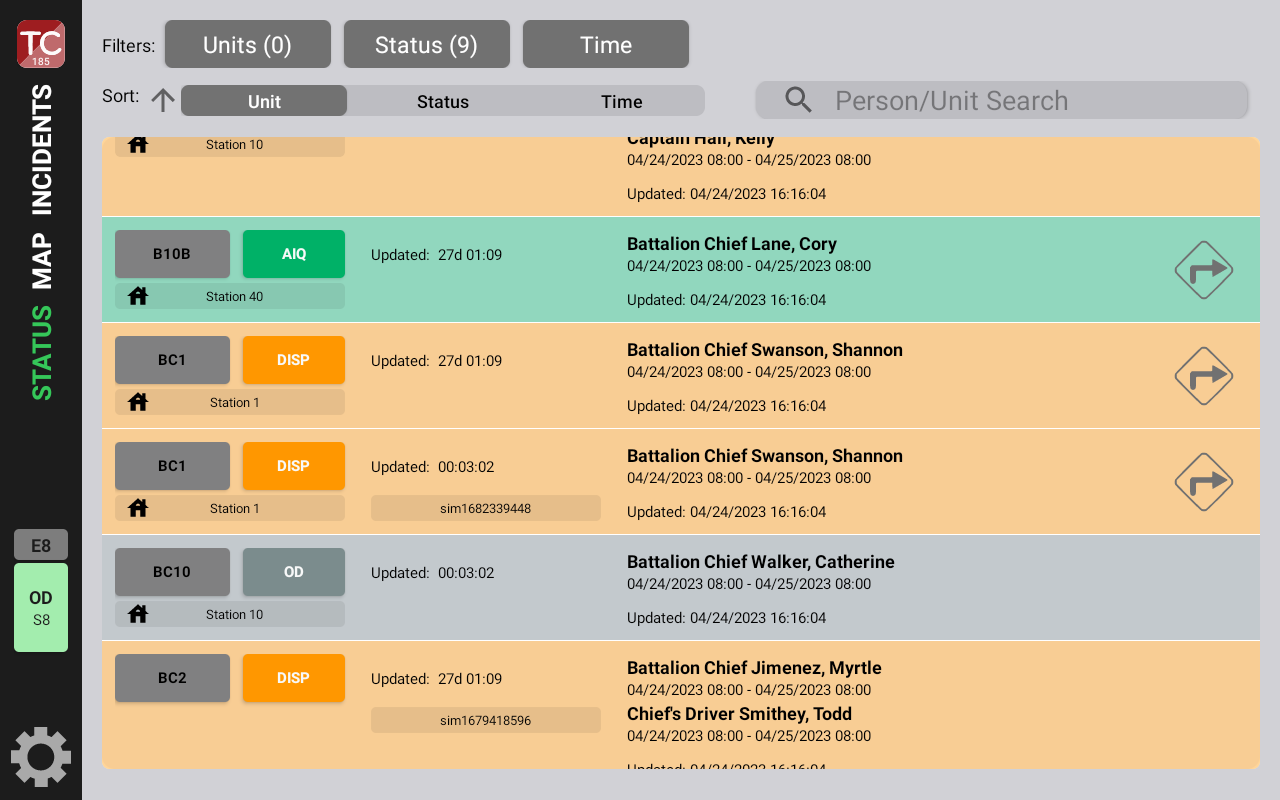Viewport: 1280px width, 800px height.
Task: Click the home icon in the BC10 row
Action: point(138,614)
